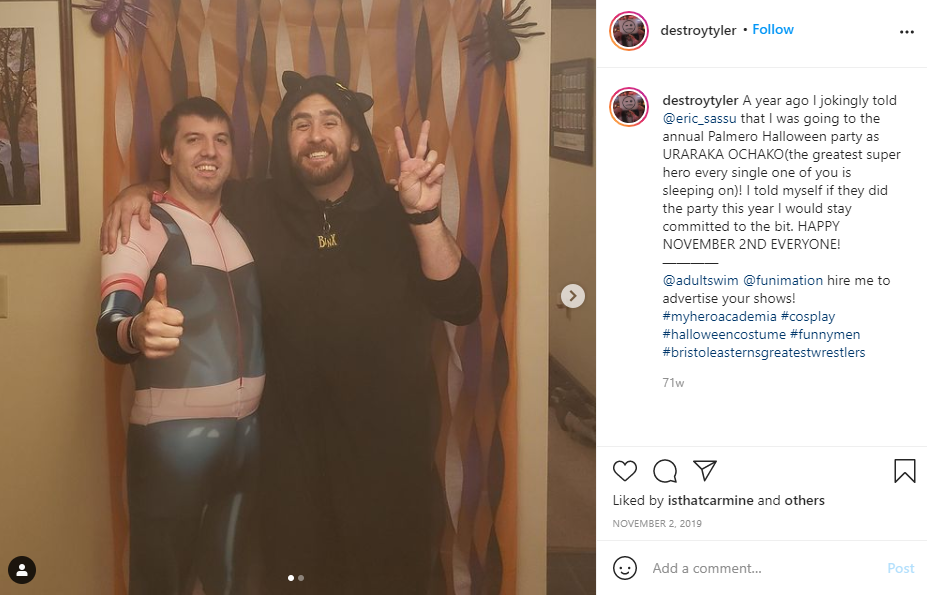
Task: Save the post with the bookmark icon
Action: coord(905,471)
